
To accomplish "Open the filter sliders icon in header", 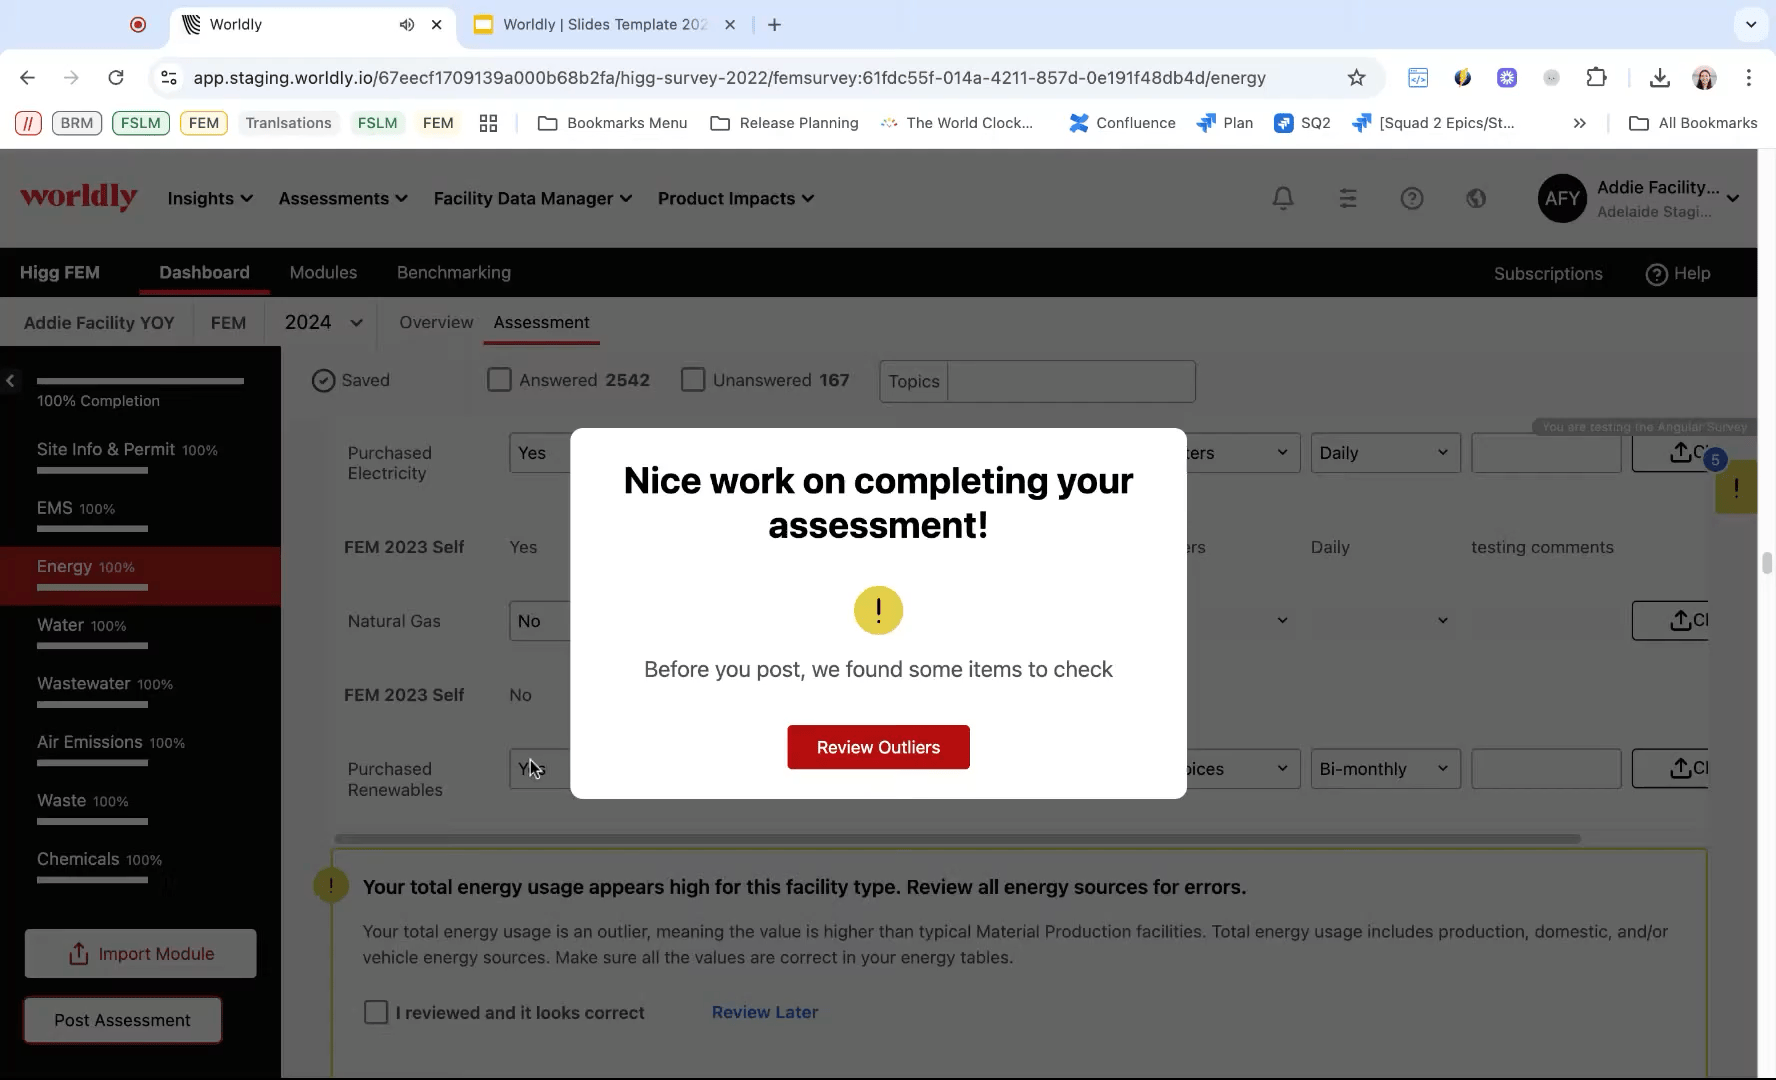I will coord(1348,198).
